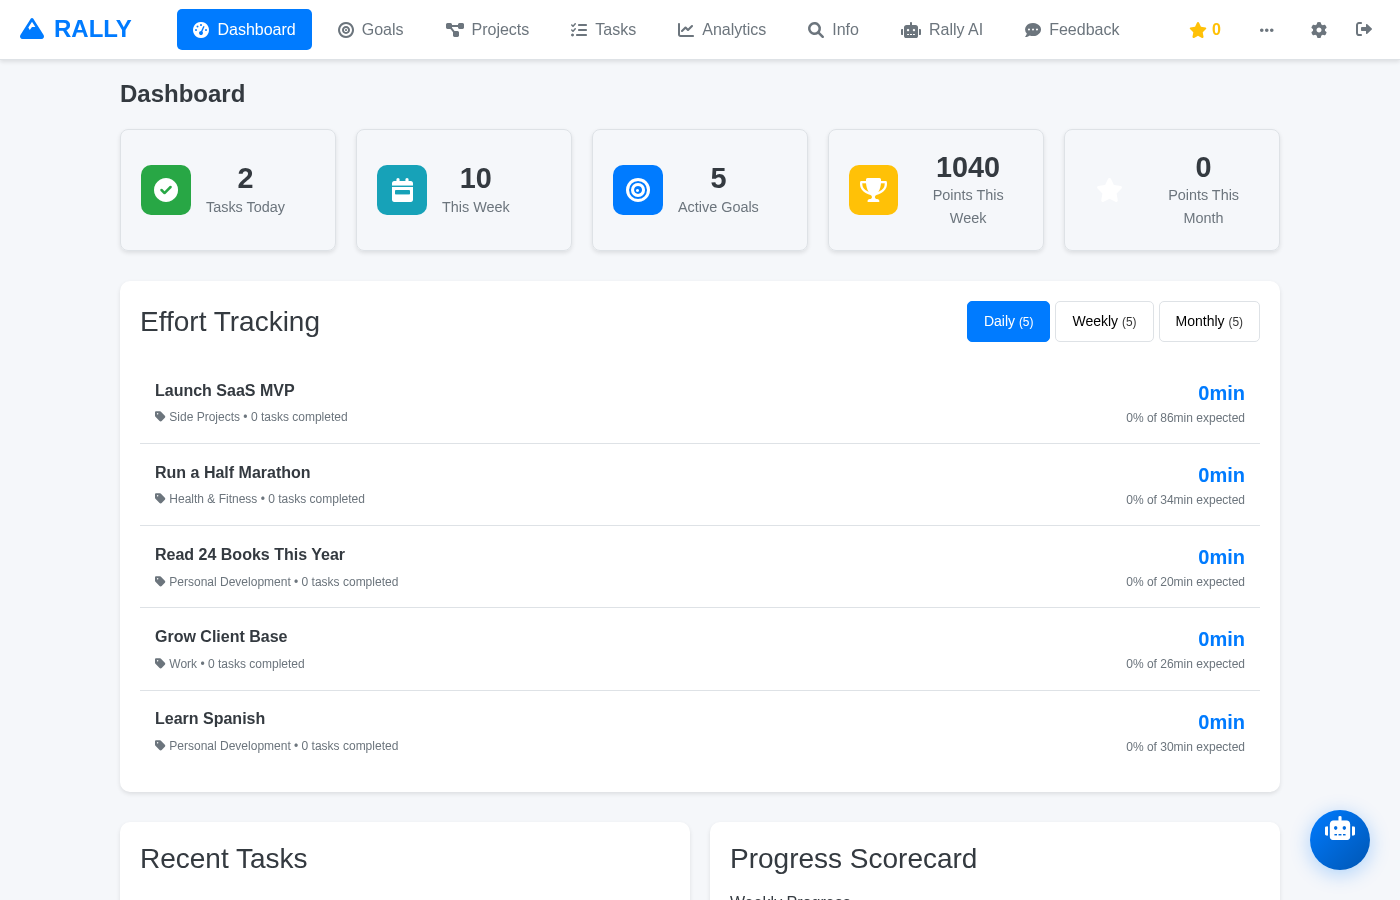Click the logout icon

1364,30
